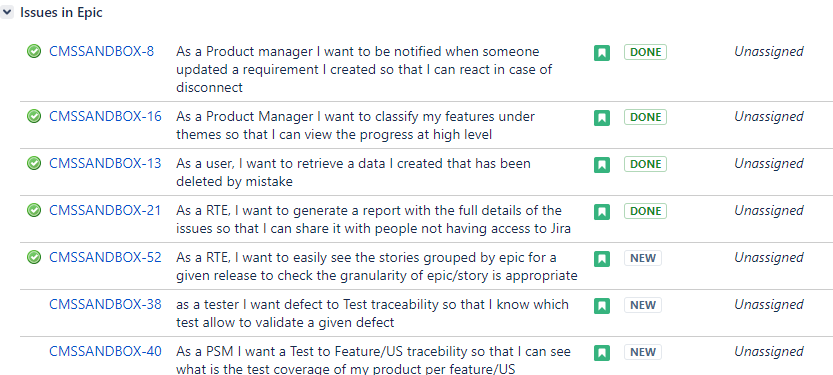The width and height of the screenshot is (833, 375).
Task: Open issue CMSSANDBOX-21
Action: [105, 210]
